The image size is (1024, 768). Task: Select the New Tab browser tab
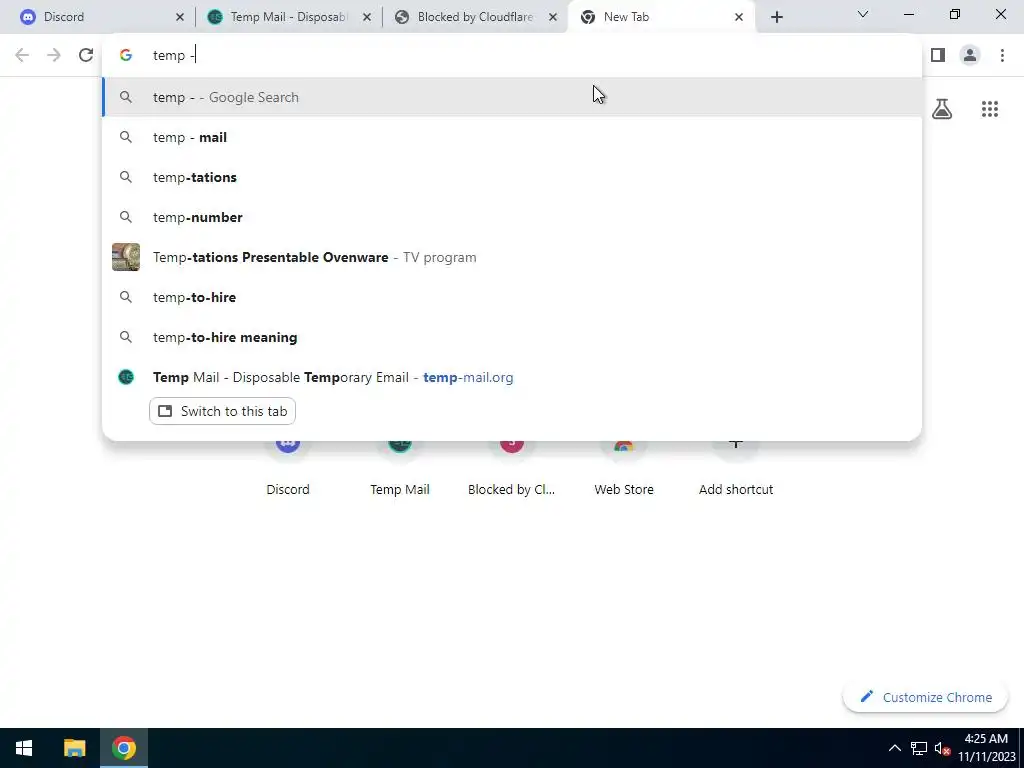661,17
